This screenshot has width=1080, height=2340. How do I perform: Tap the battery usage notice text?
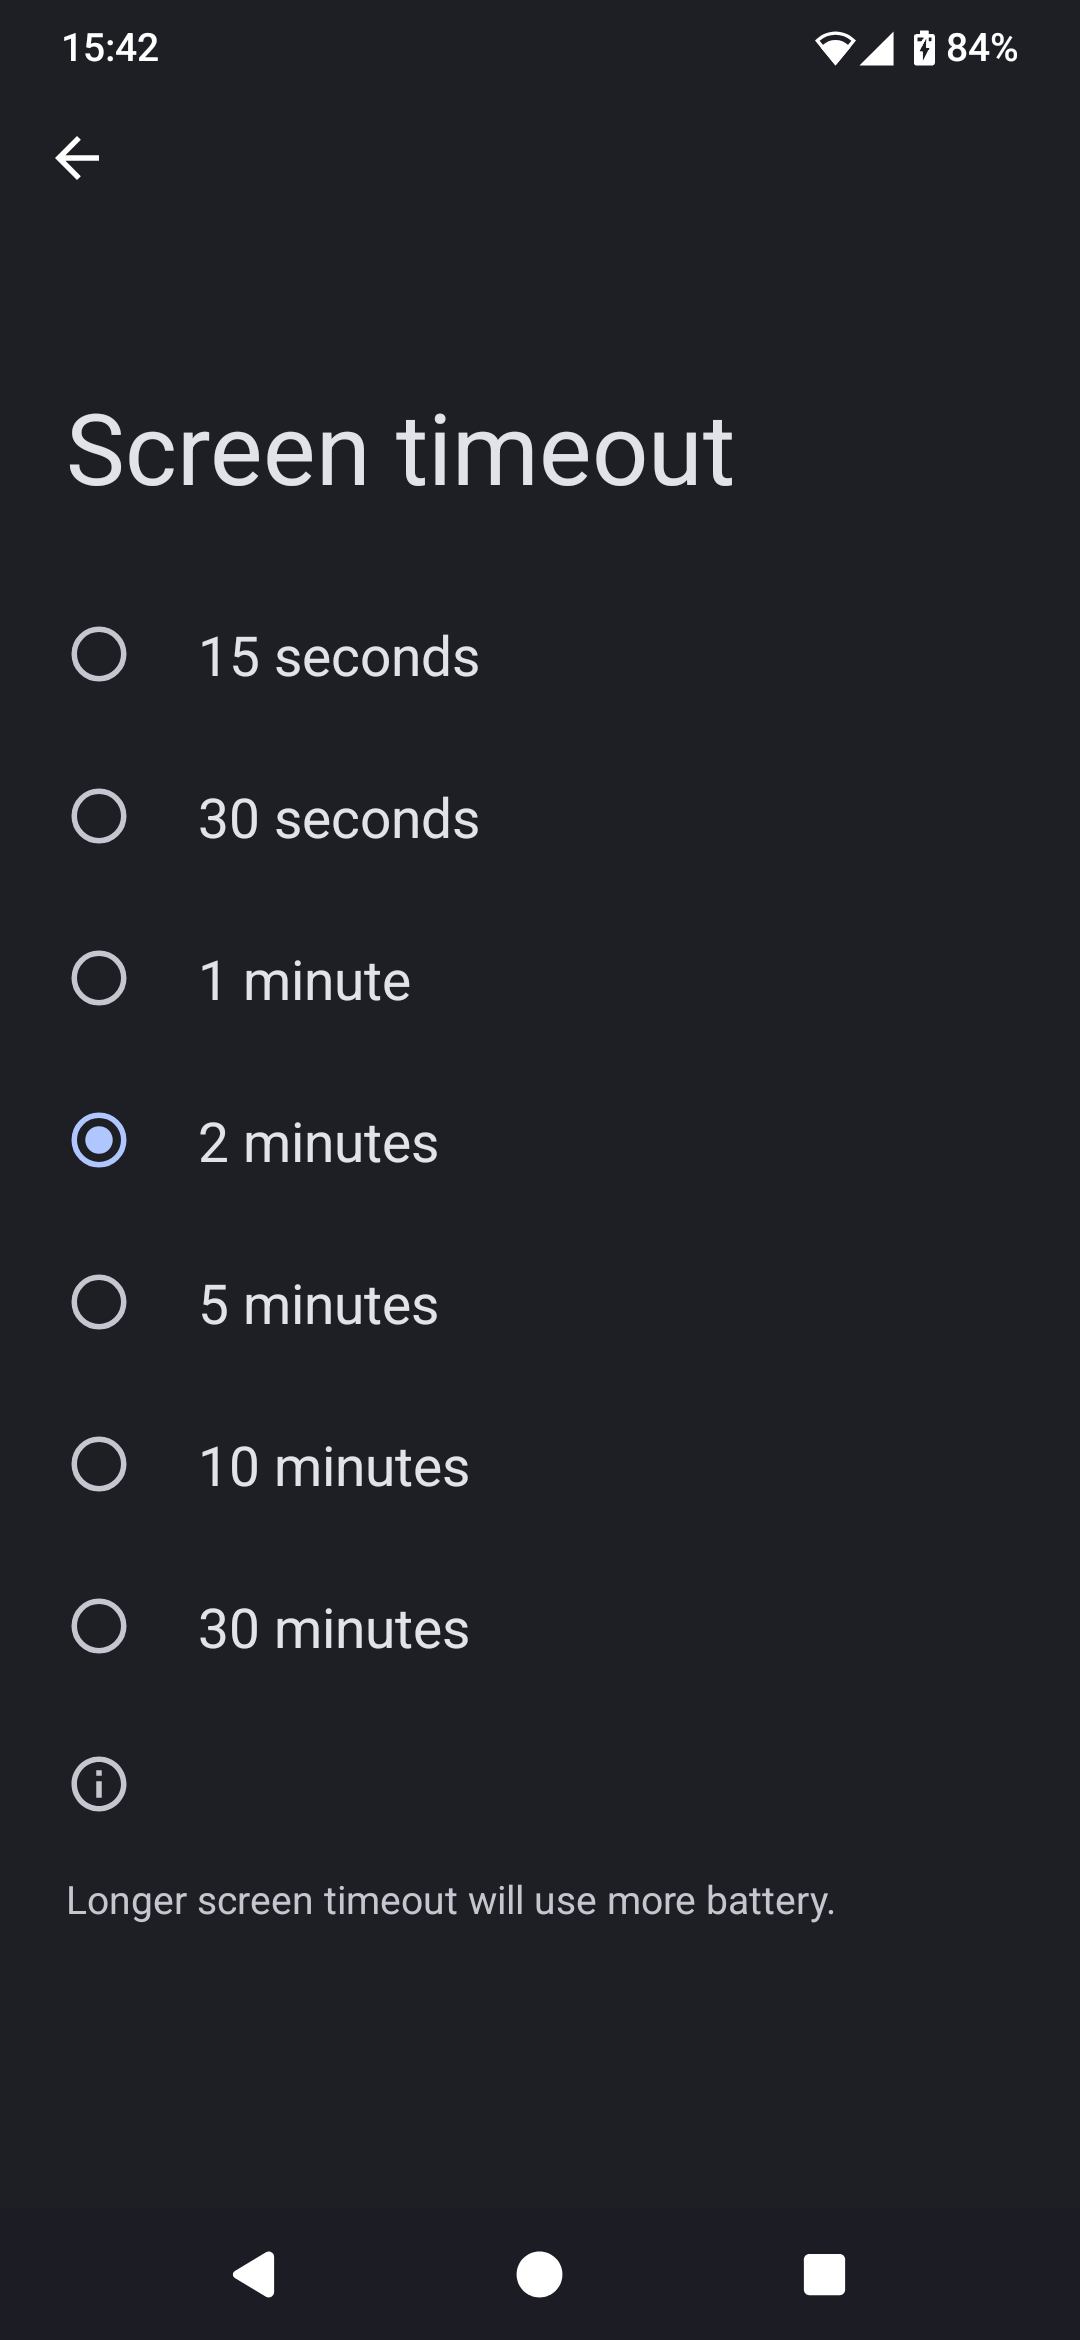click(450, 1901)
